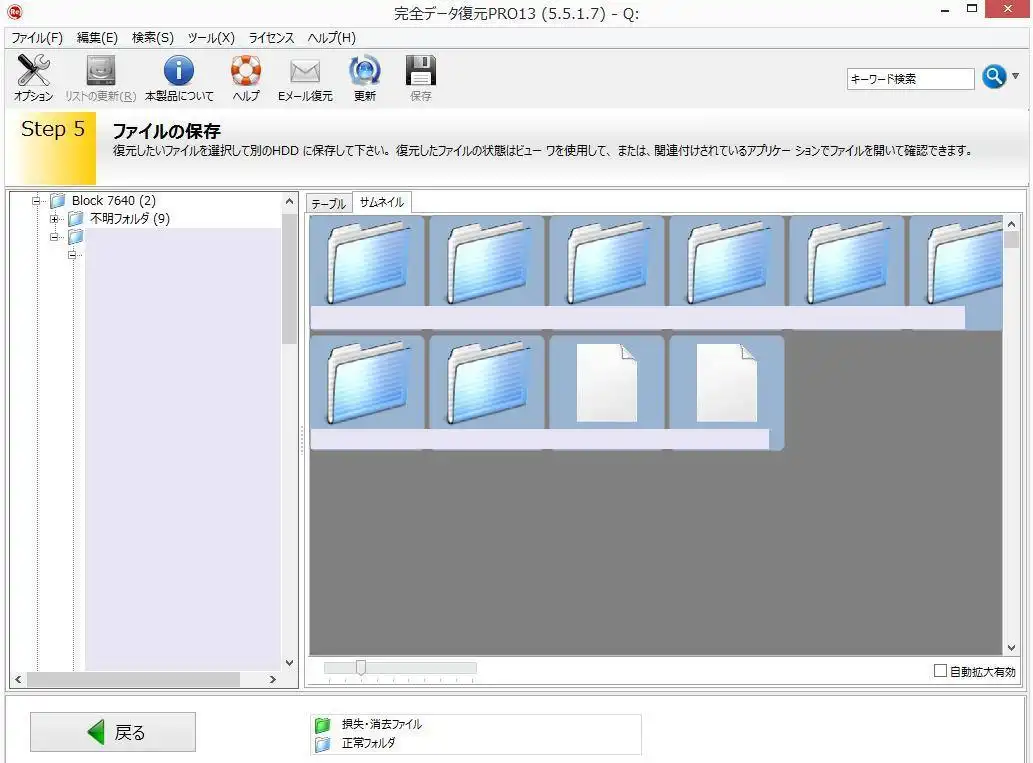Click the blue magnifier search icon
This screenshot has width=1033, height=763.
click(993, 77)
